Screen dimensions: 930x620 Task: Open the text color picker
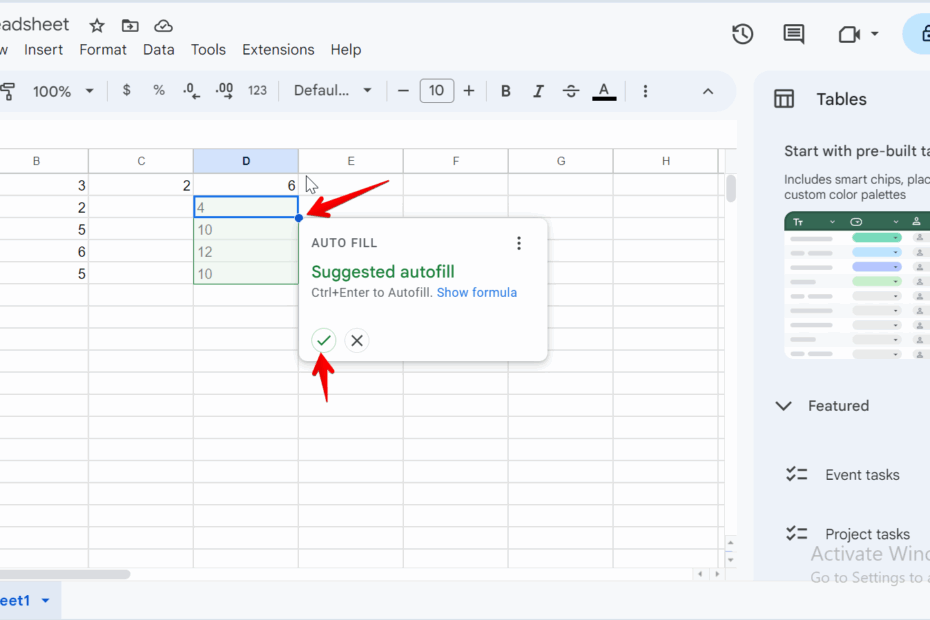[x=604, y=91]
